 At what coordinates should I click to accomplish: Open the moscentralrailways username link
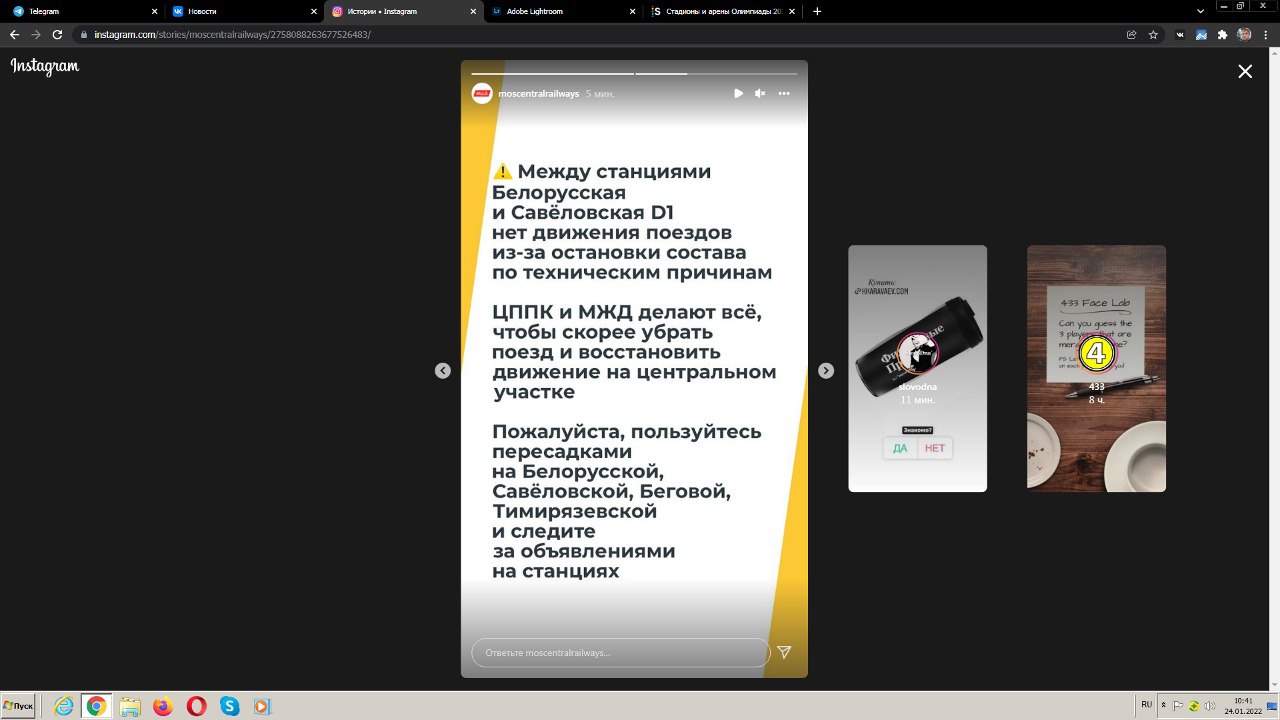click(x=538, y=93)
